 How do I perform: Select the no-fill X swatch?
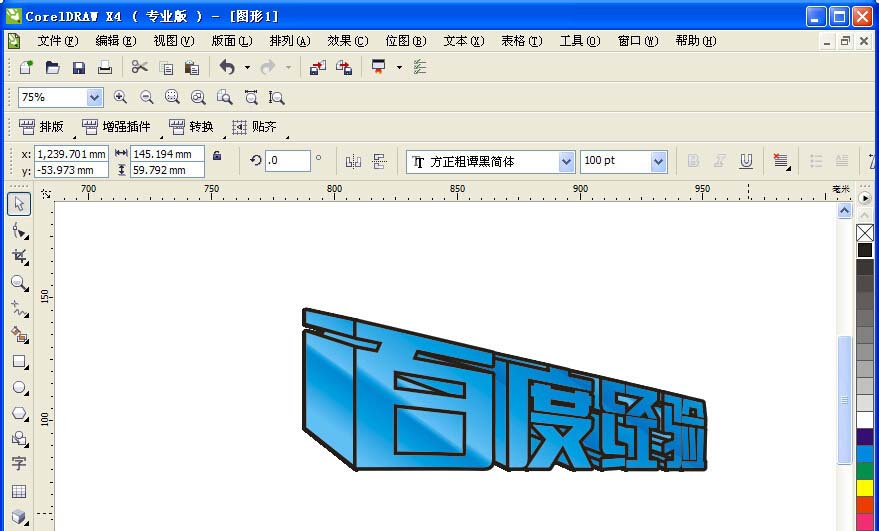pos(864,233)
